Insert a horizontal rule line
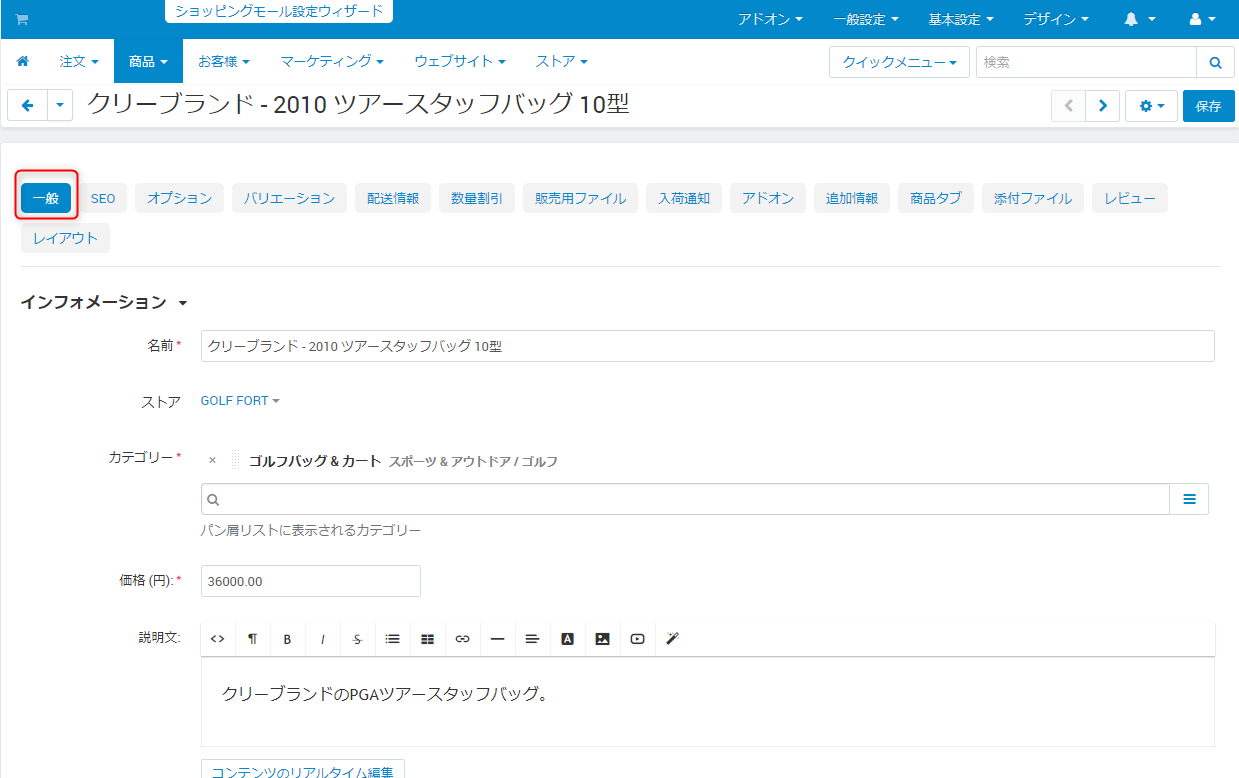Screen dimensions: 1239x778 point(497,639)
